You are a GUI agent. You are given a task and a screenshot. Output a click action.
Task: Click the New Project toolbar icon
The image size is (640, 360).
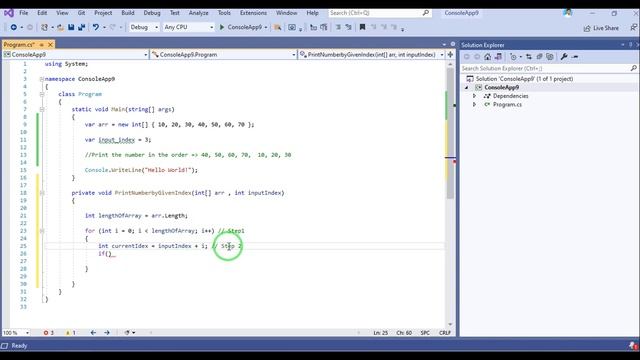(44, 27)
